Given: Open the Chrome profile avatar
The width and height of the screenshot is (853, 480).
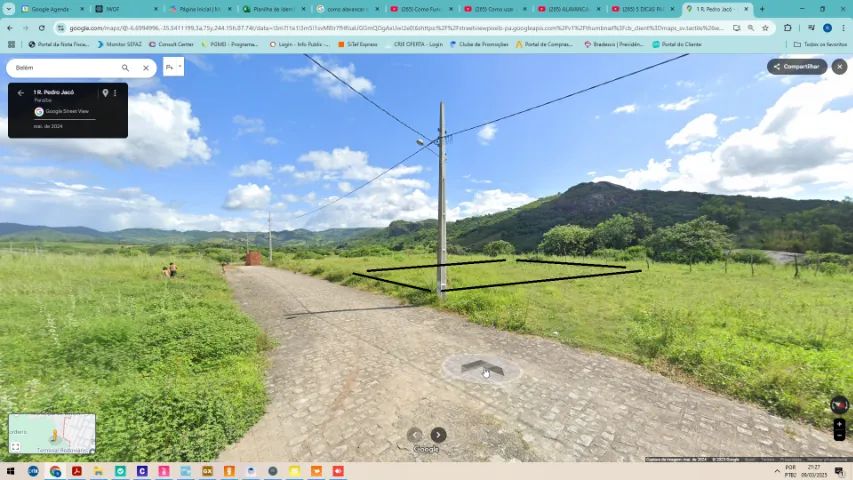Looking at the screenshot, I should (x=827, y=28).
